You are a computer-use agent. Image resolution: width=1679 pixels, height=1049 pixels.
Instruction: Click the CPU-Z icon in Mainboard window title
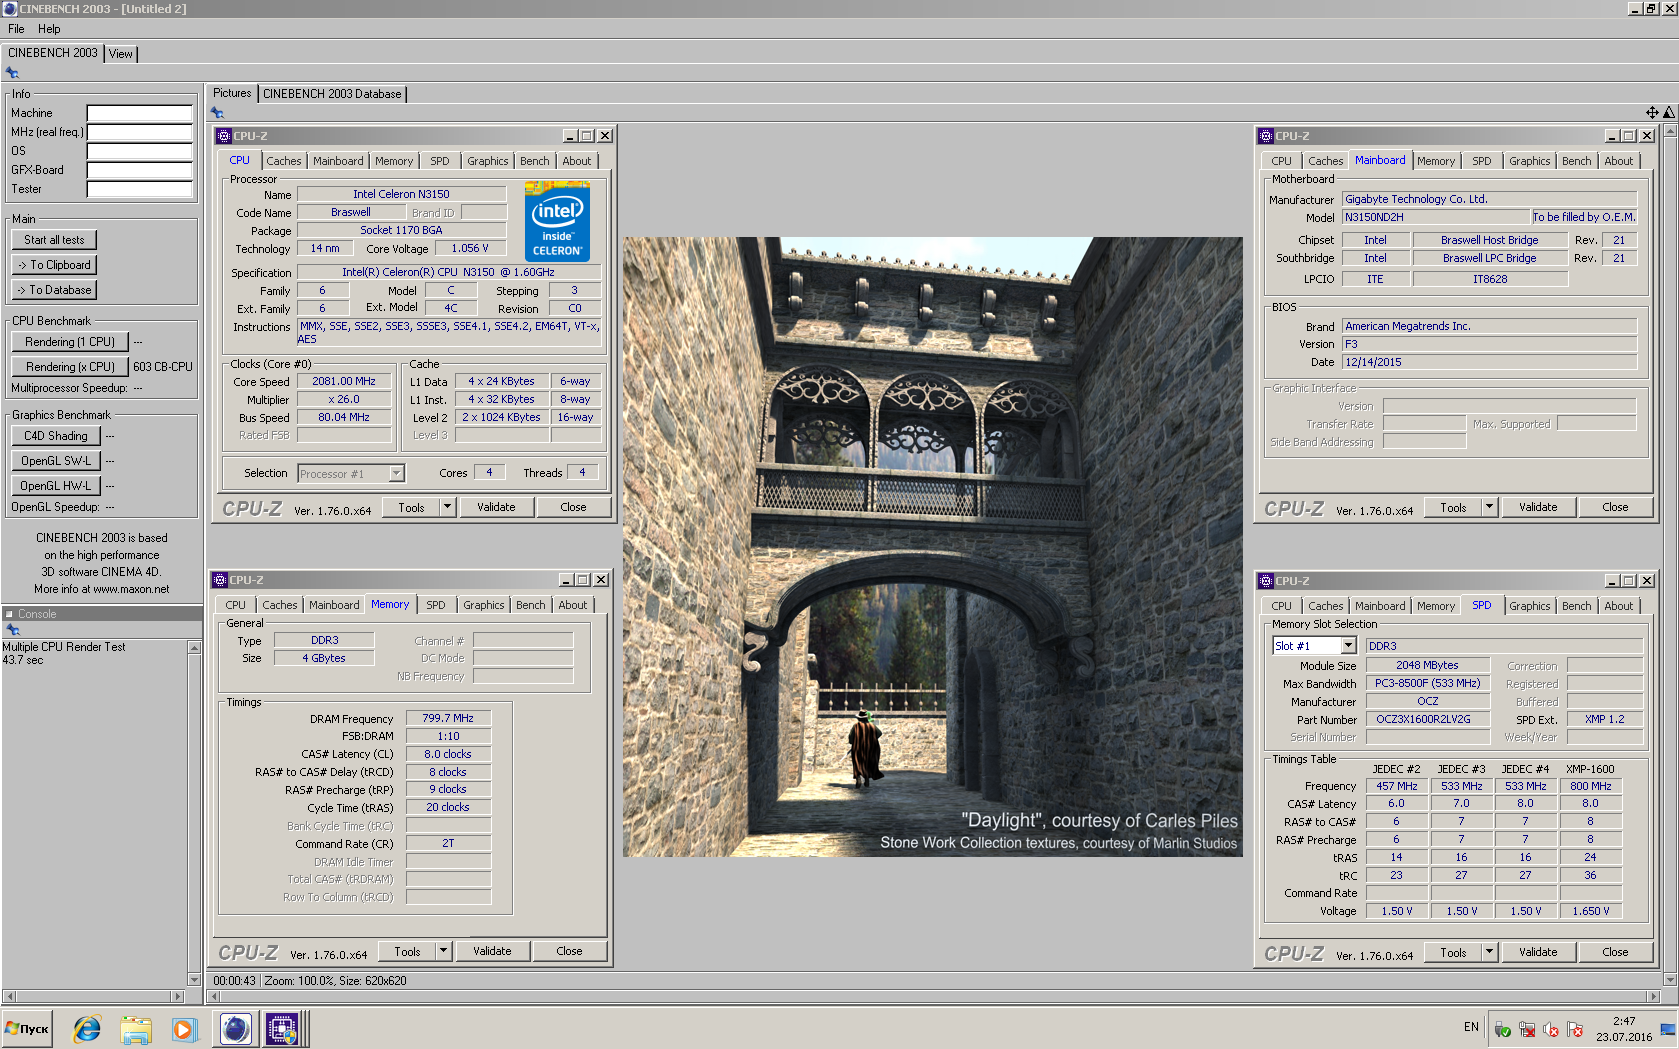(1266, 136)
